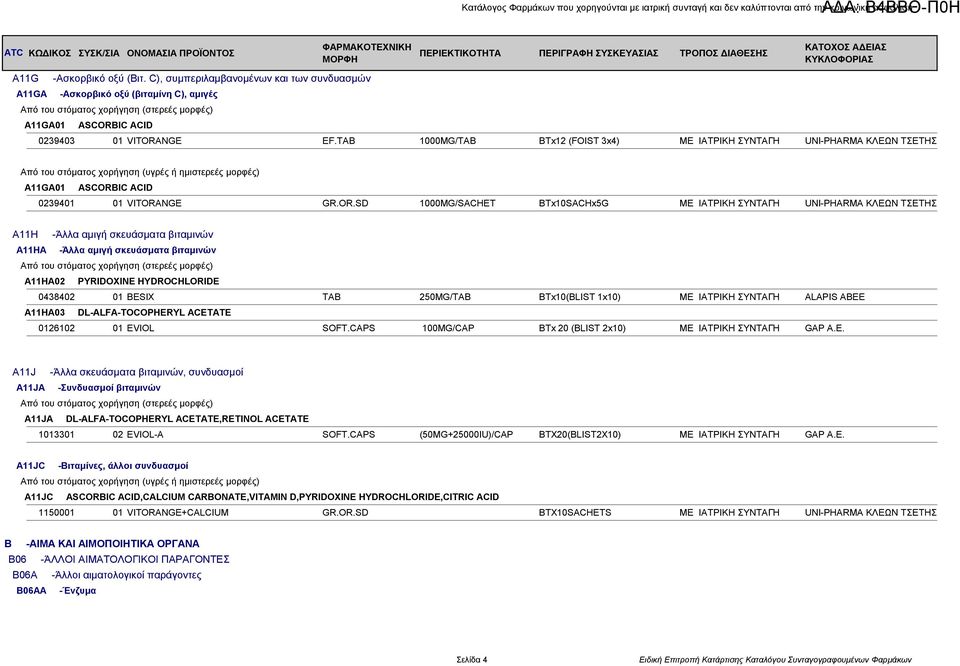Select the B06A Άλλοι αιματολογικοί παράγοντες heading

tap(107, 575)
